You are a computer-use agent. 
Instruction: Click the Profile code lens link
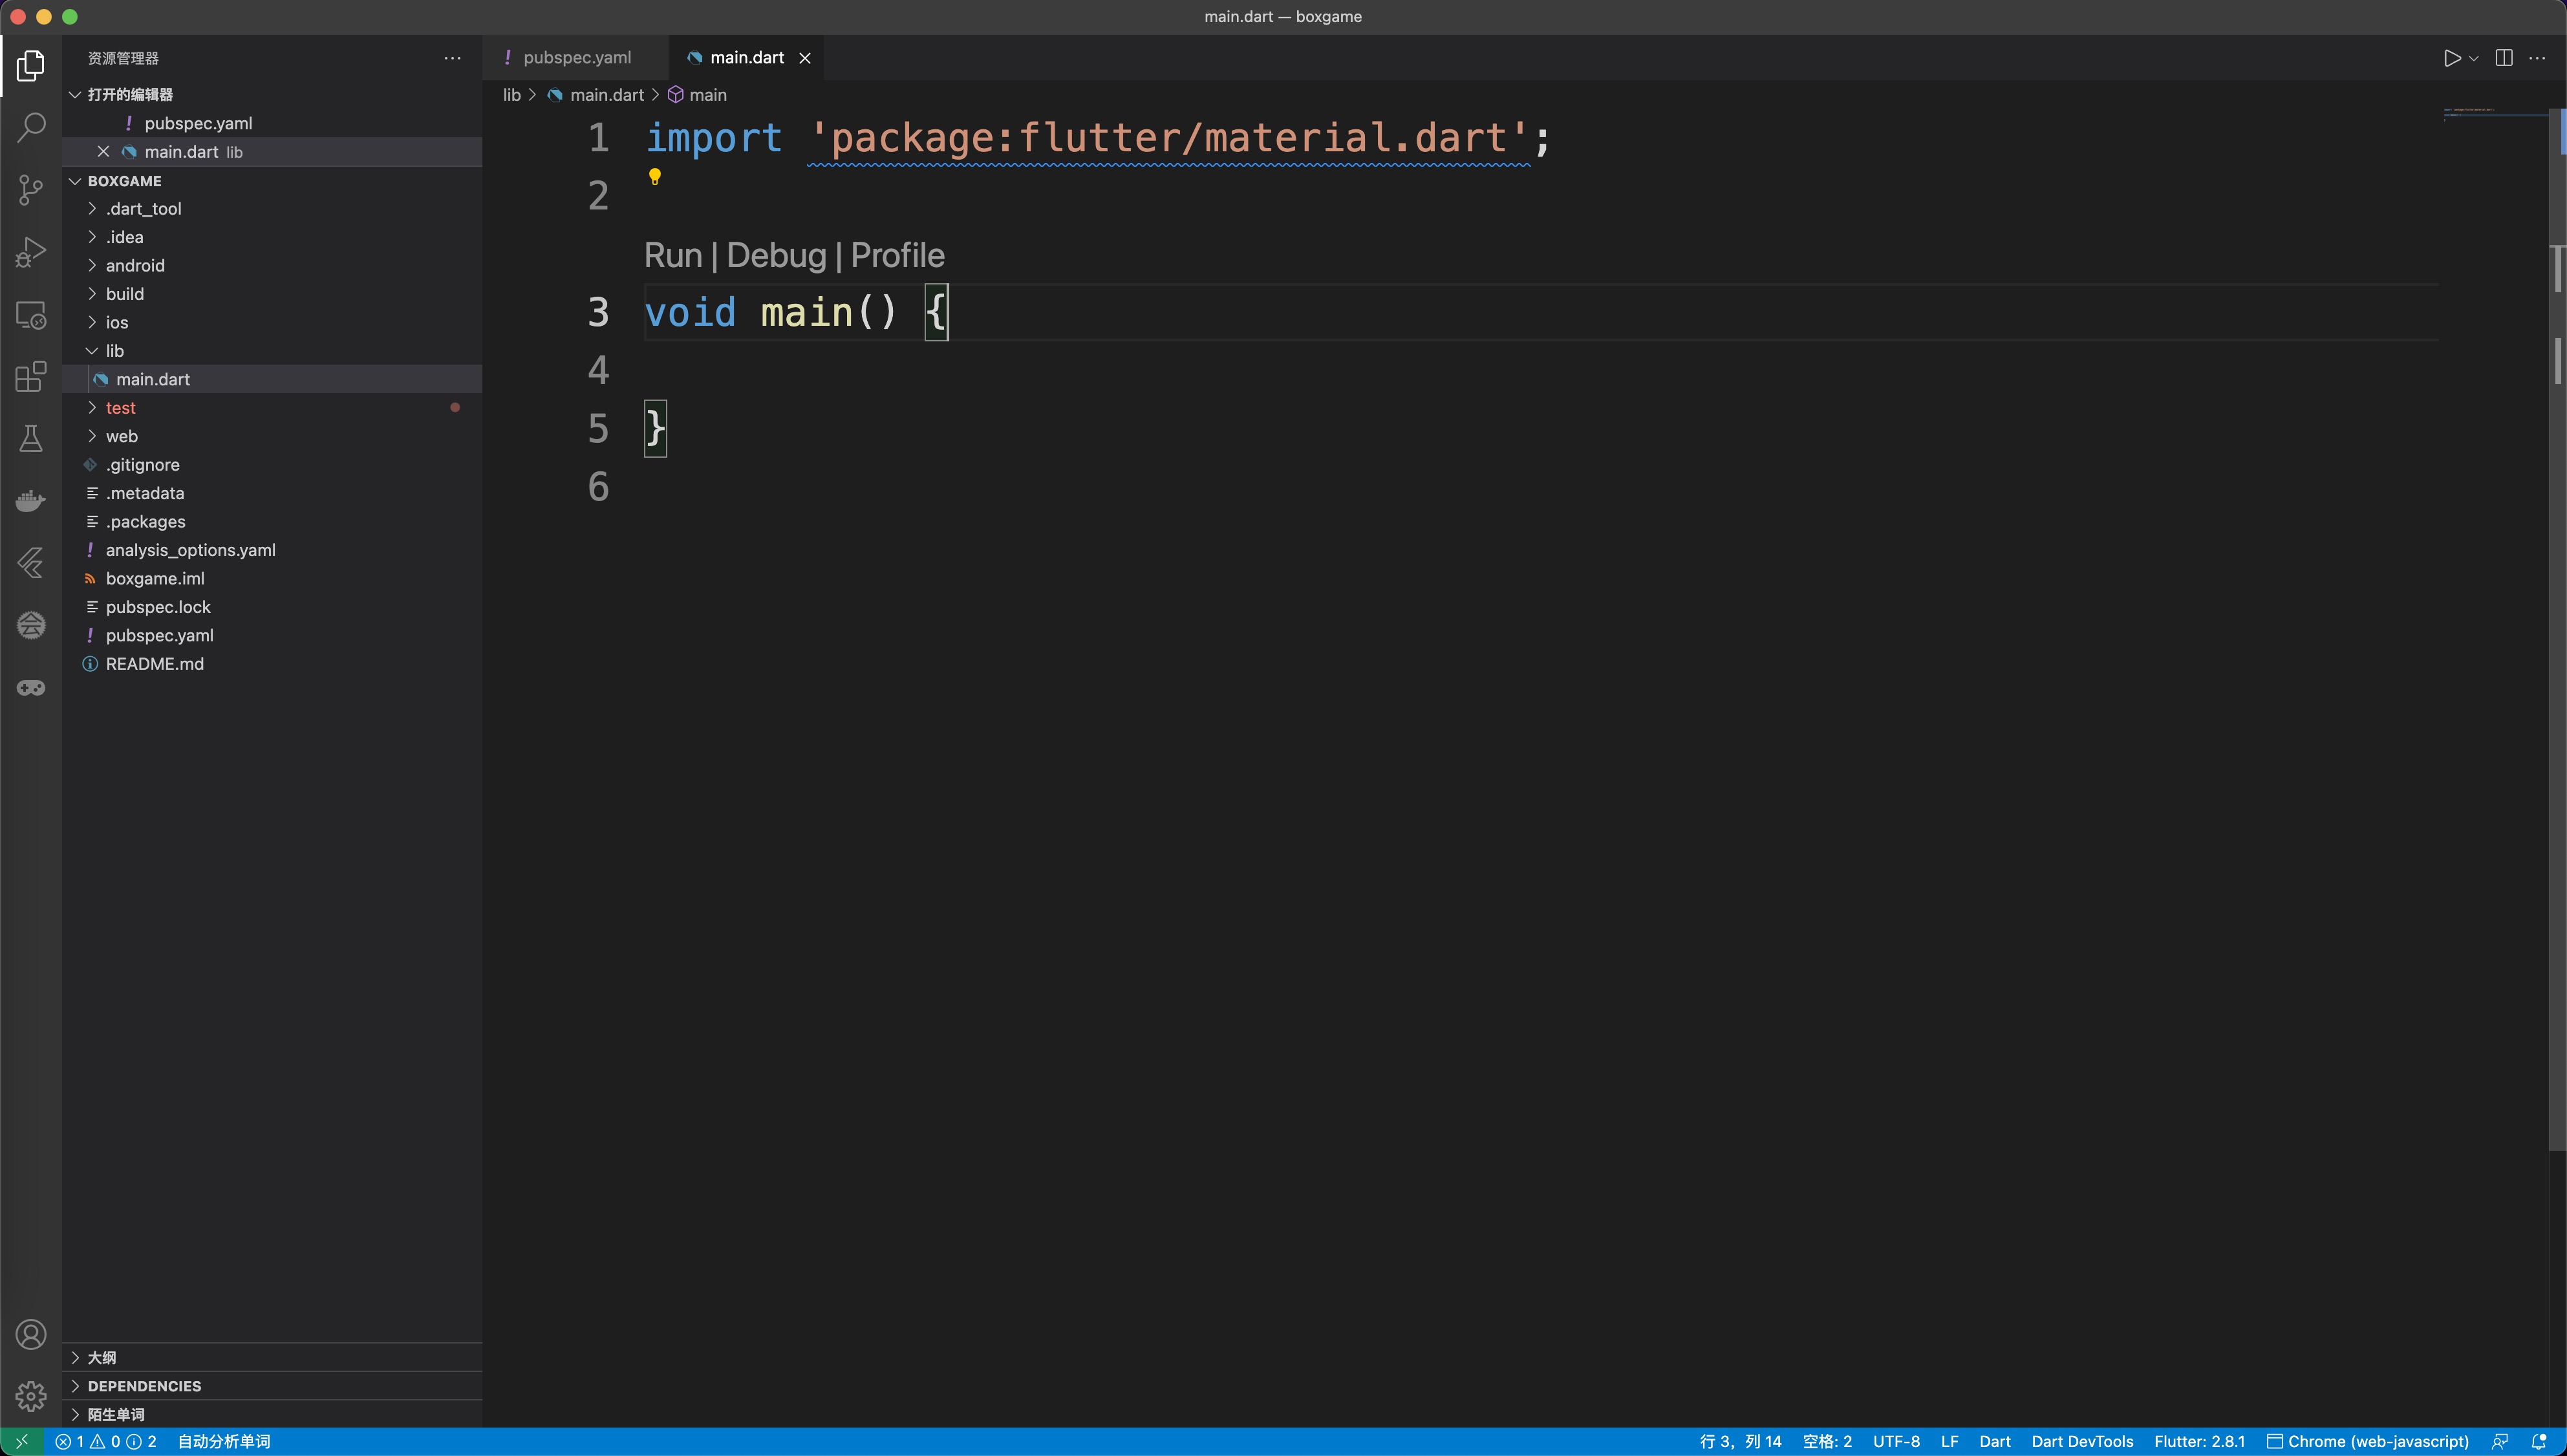897,256
